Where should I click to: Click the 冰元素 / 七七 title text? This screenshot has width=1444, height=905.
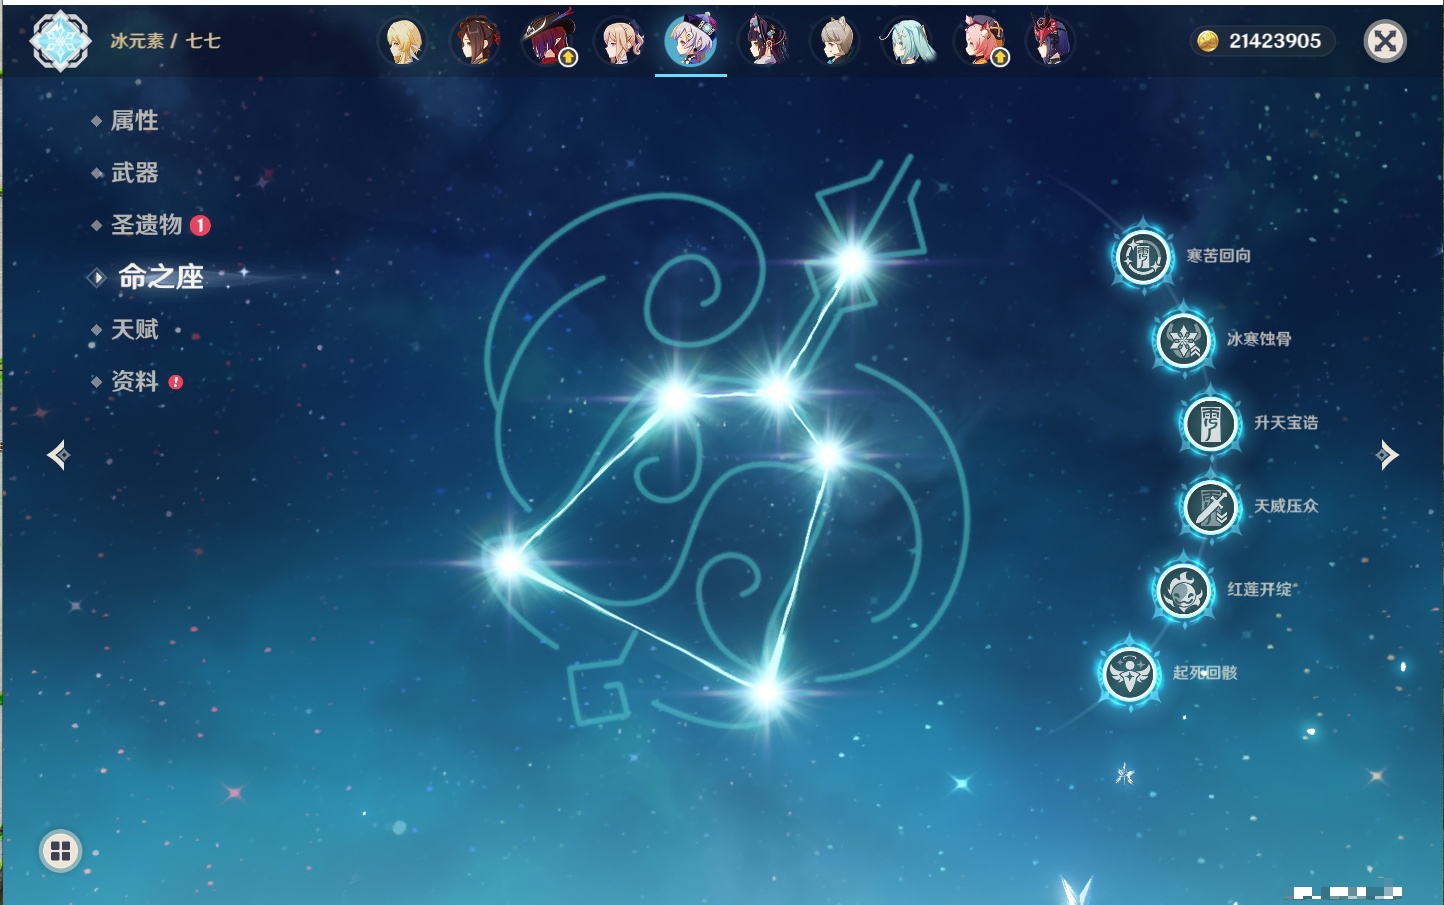[x=165, y=41]
